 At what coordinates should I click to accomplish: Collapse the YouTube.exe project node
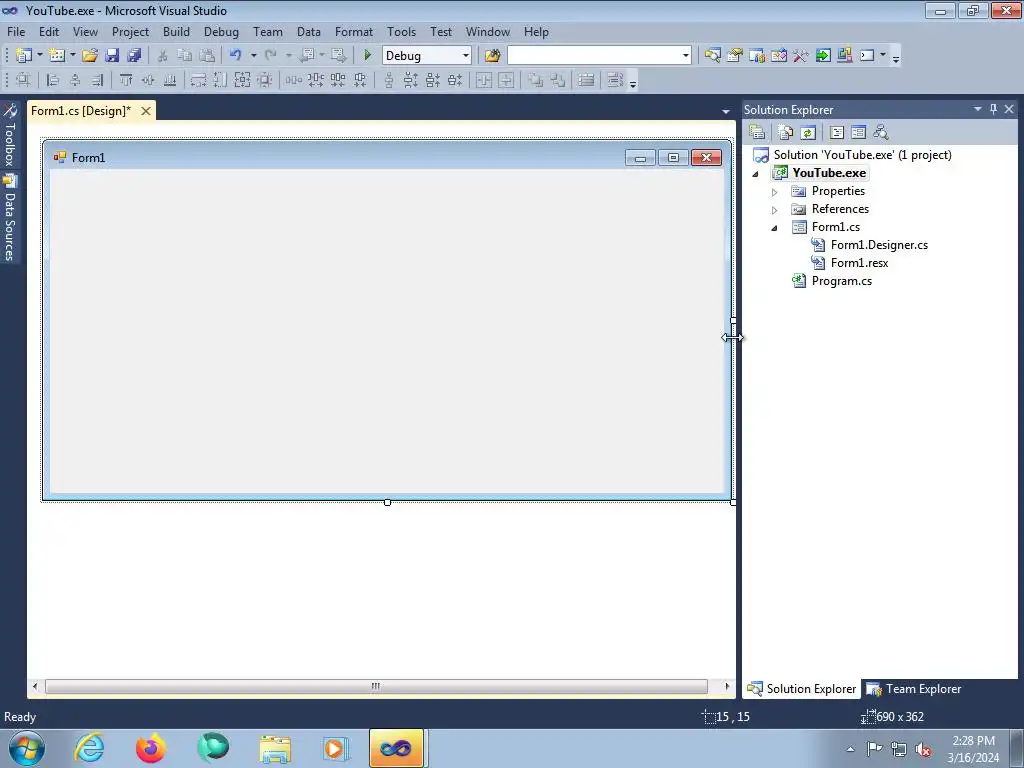coord(756,174)
